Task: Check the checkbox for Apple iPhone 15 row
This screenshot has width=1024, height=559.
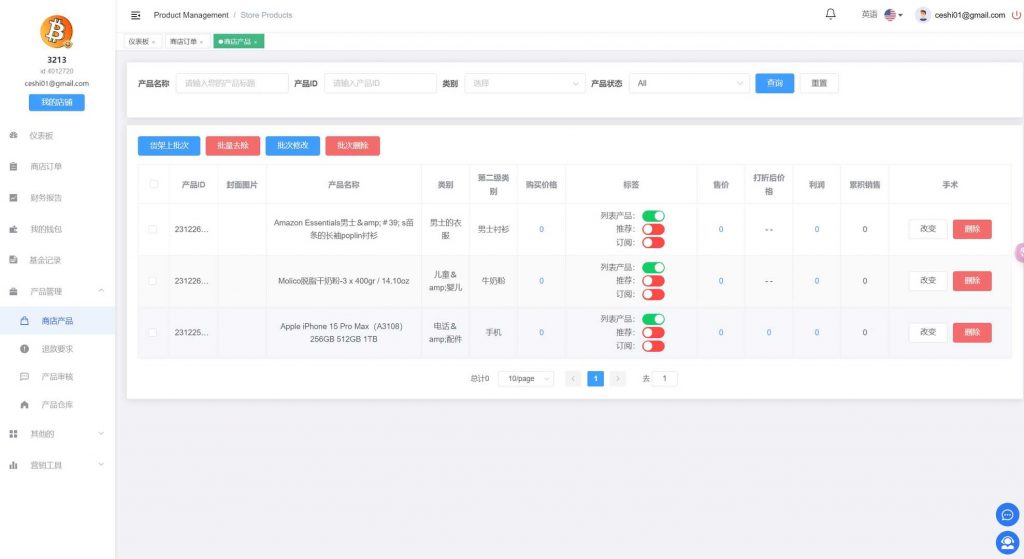Action: [153, 332]
